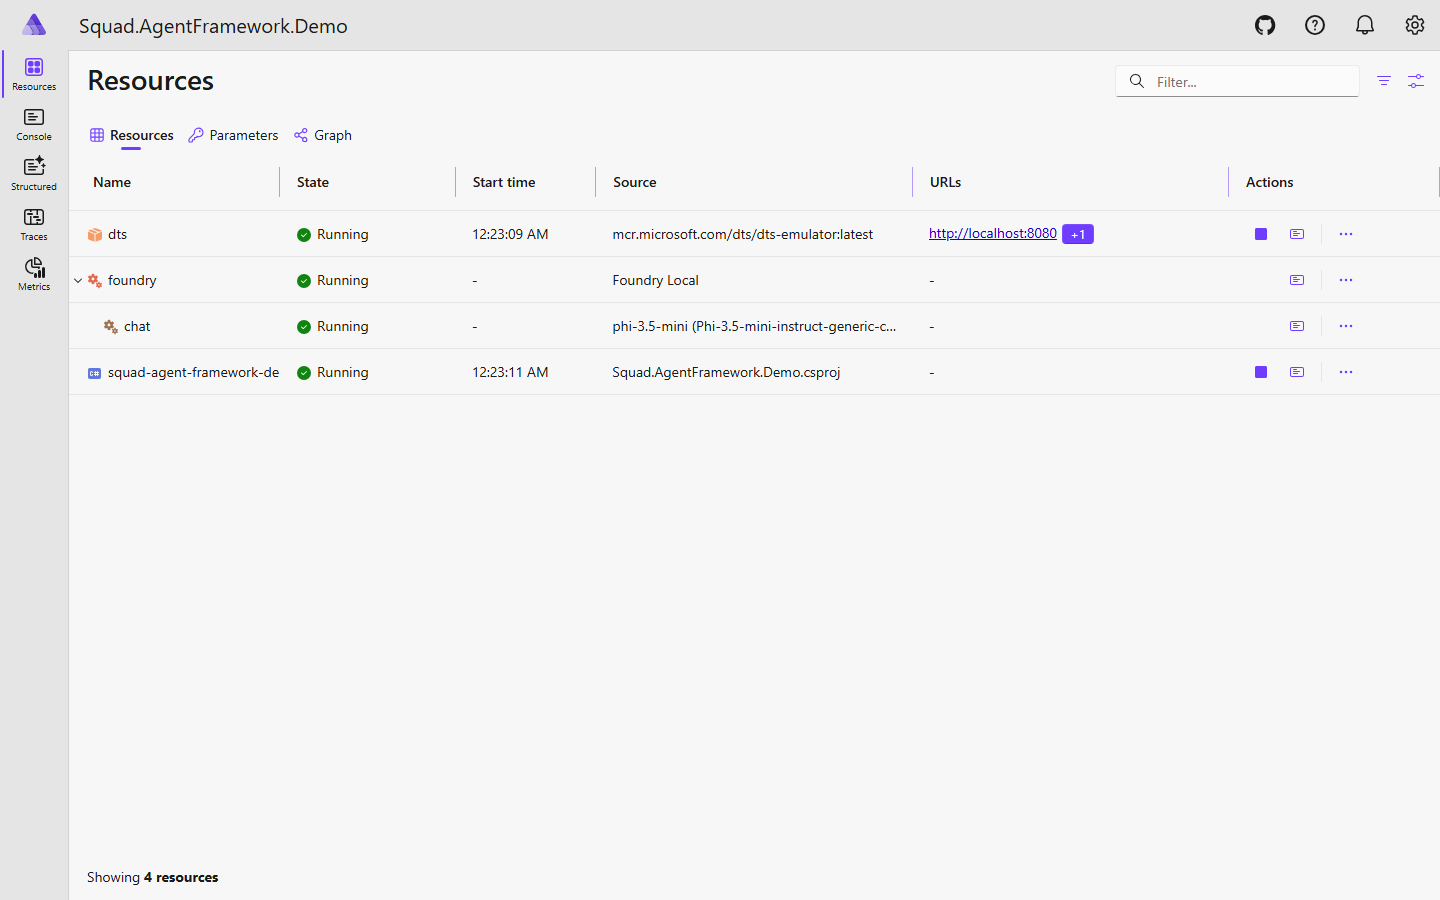
Task: Open Structured logs in the sidebar
Action: tap(34, 175)
